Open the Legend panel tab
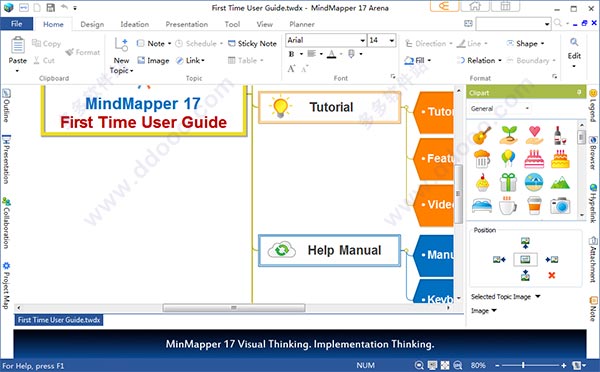This screenshot has width=600, height=372. 593,105
